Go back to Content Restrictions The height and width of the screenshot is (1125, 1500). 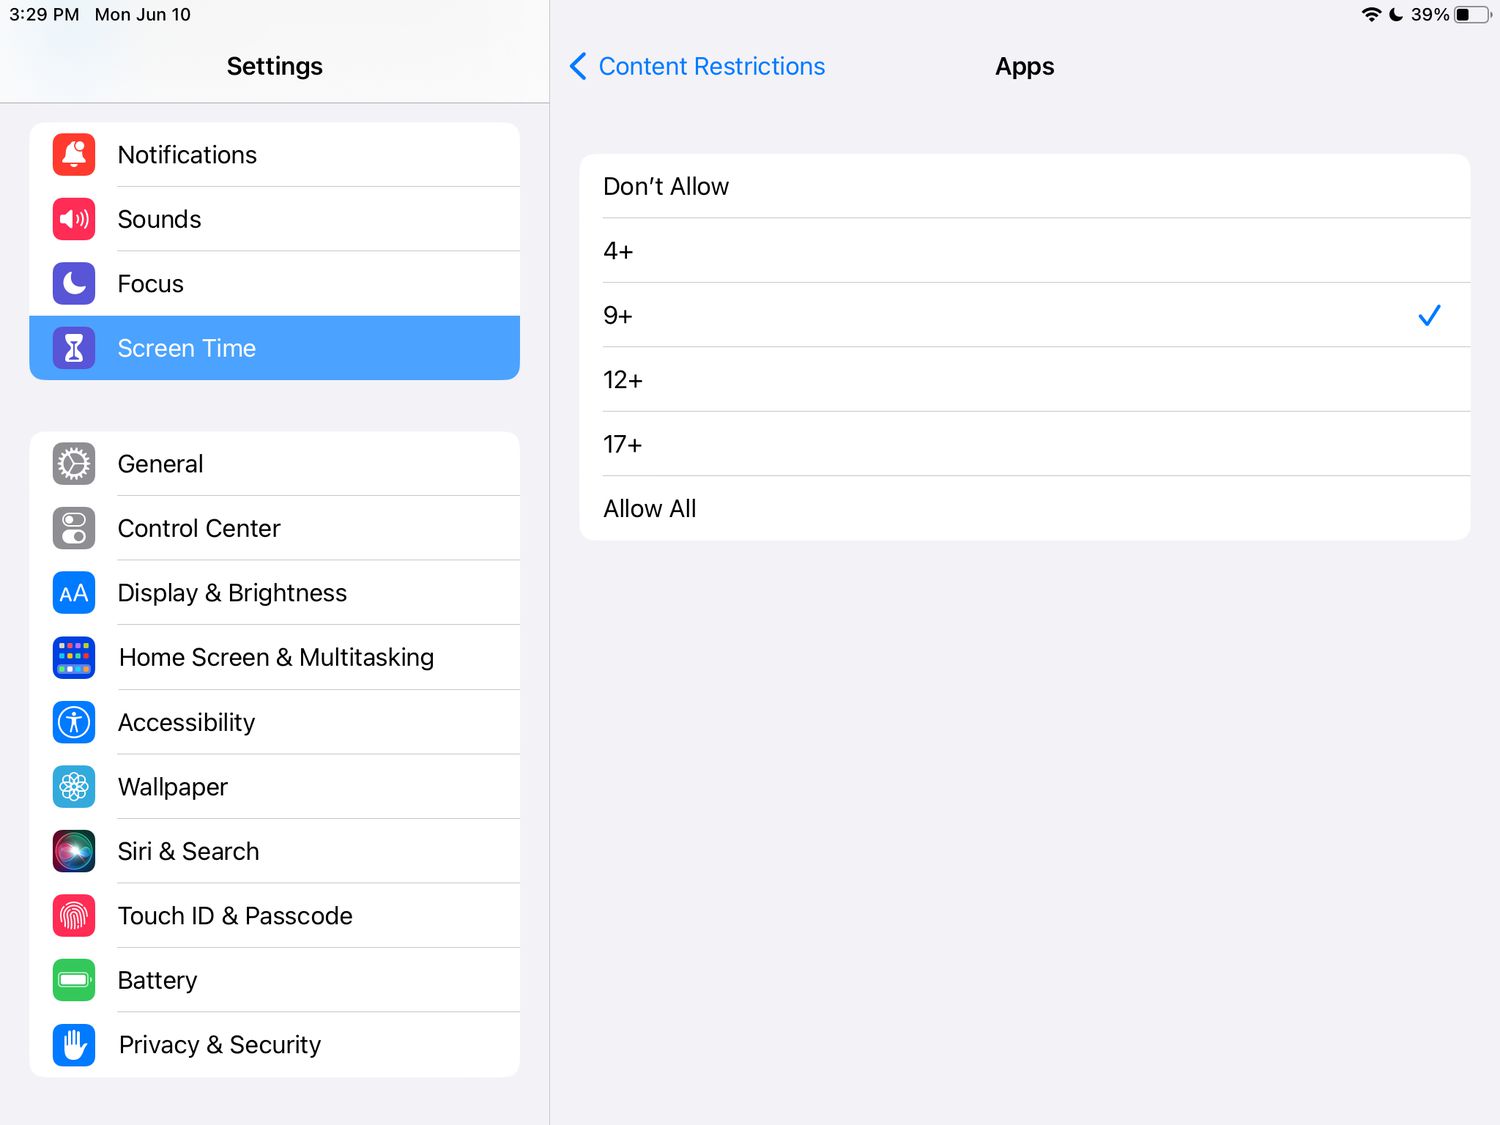pos(711,67)
